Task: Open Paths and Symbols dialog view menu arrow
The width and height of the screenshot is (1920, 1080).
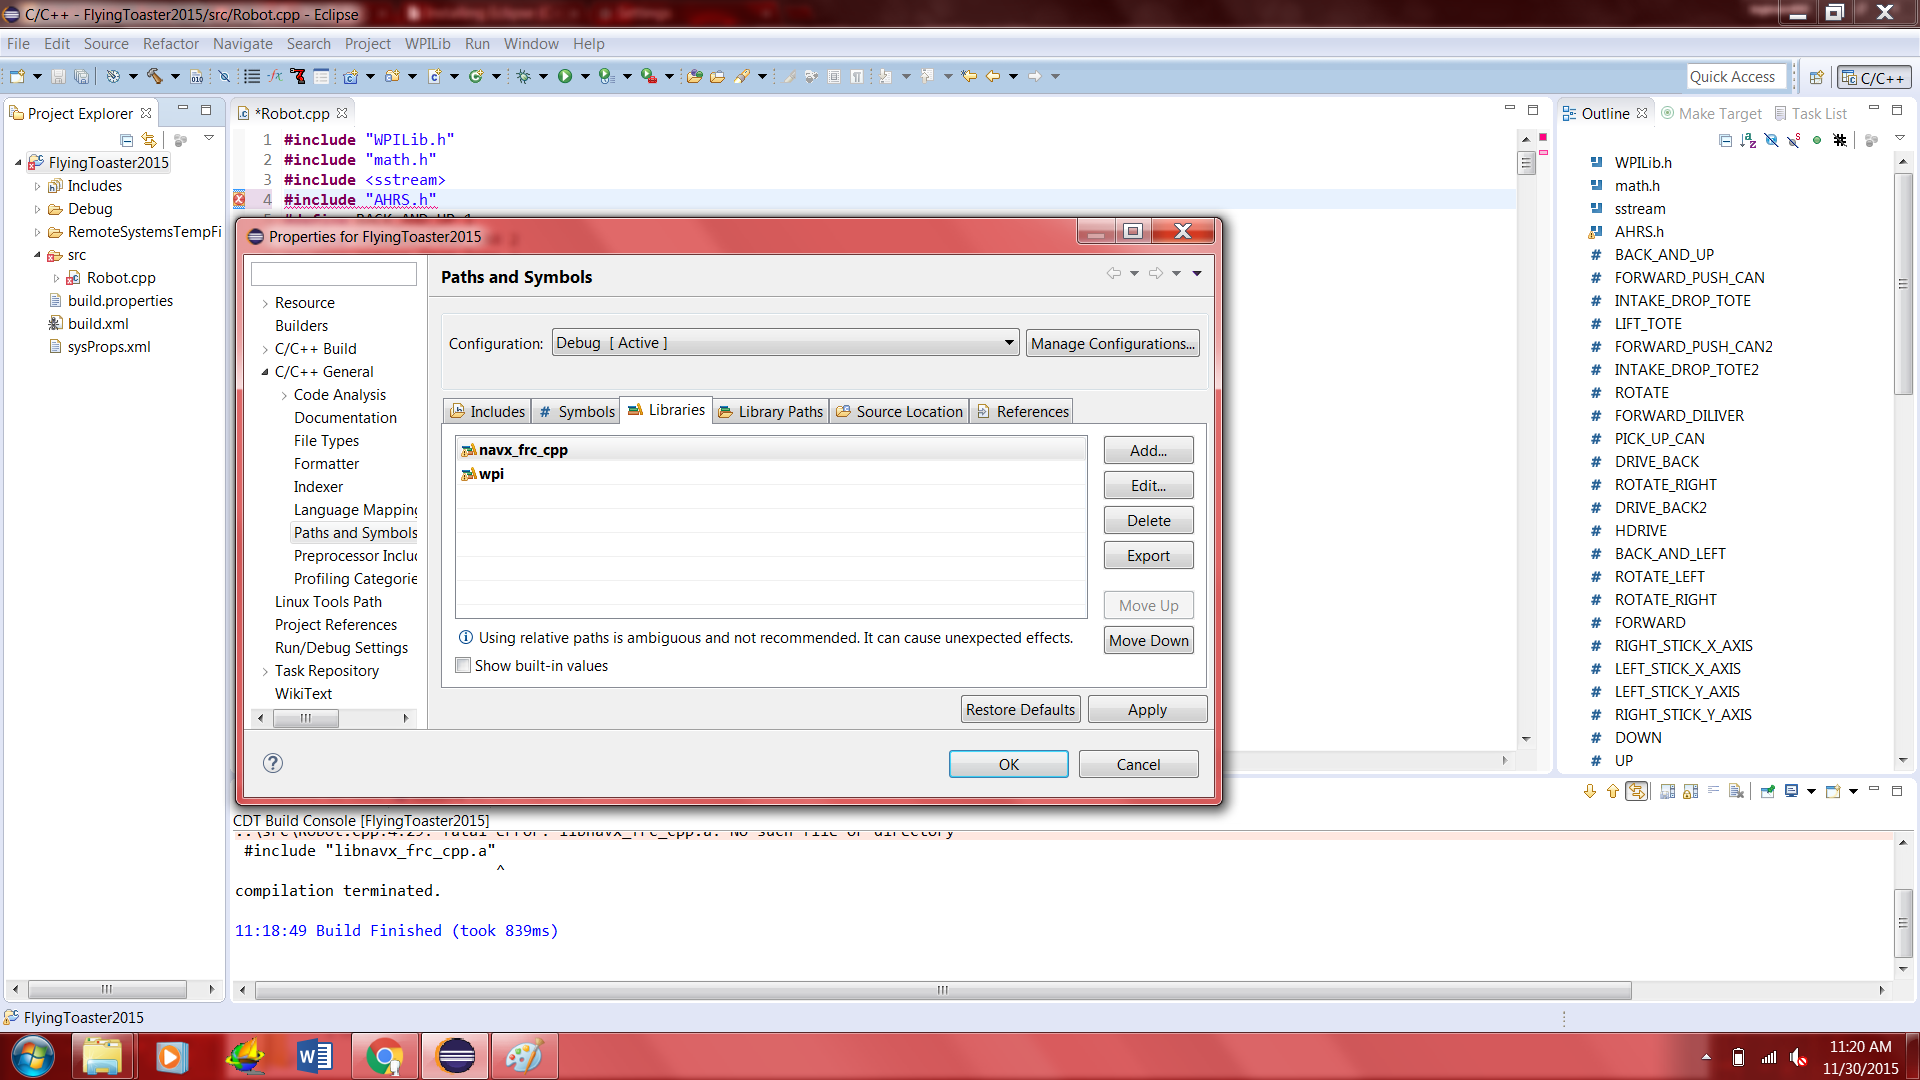Action: click(x=1196, y=273)
